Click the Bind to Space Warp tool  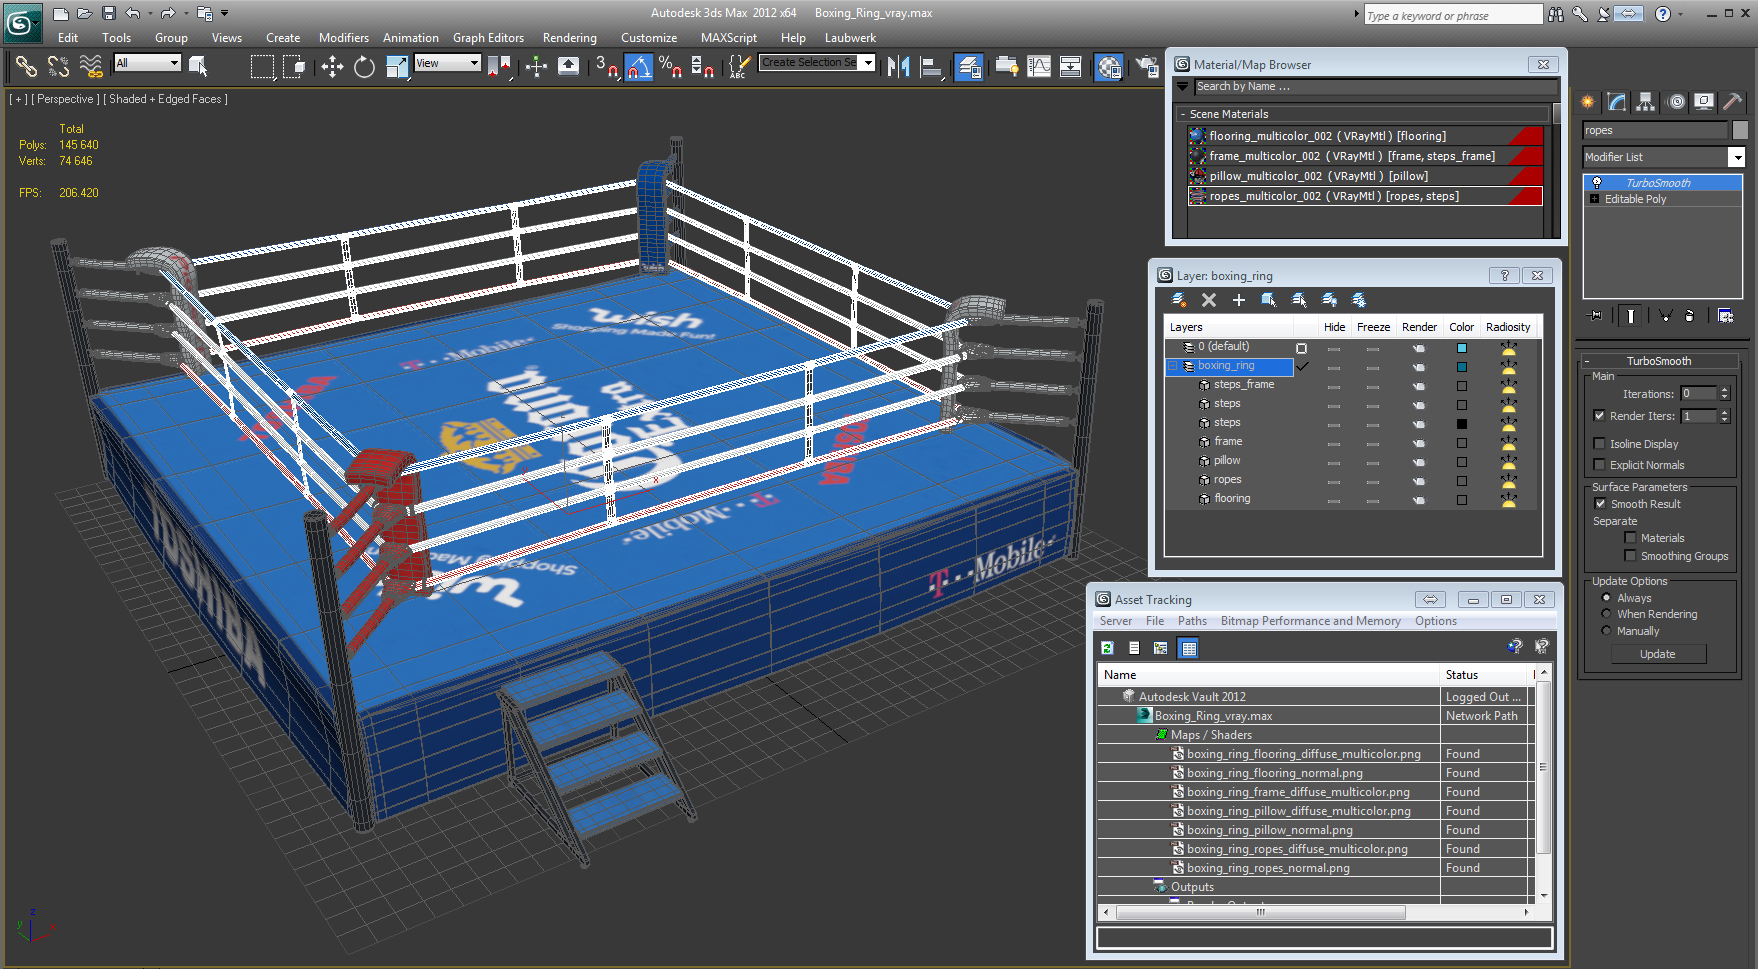coord(91,67)
